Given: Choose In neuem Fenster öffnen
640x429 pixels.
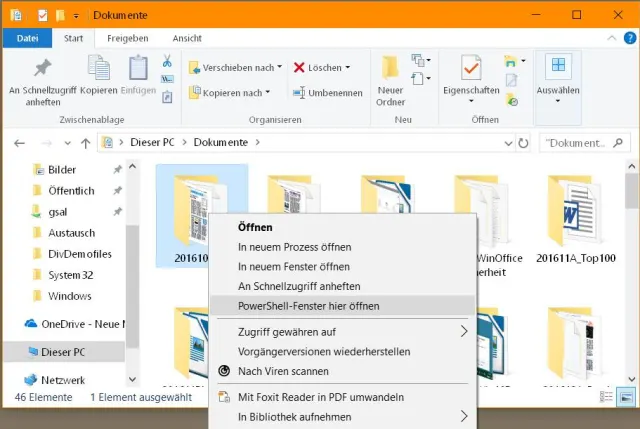Looking at the screenshot, I should point(342,267).
